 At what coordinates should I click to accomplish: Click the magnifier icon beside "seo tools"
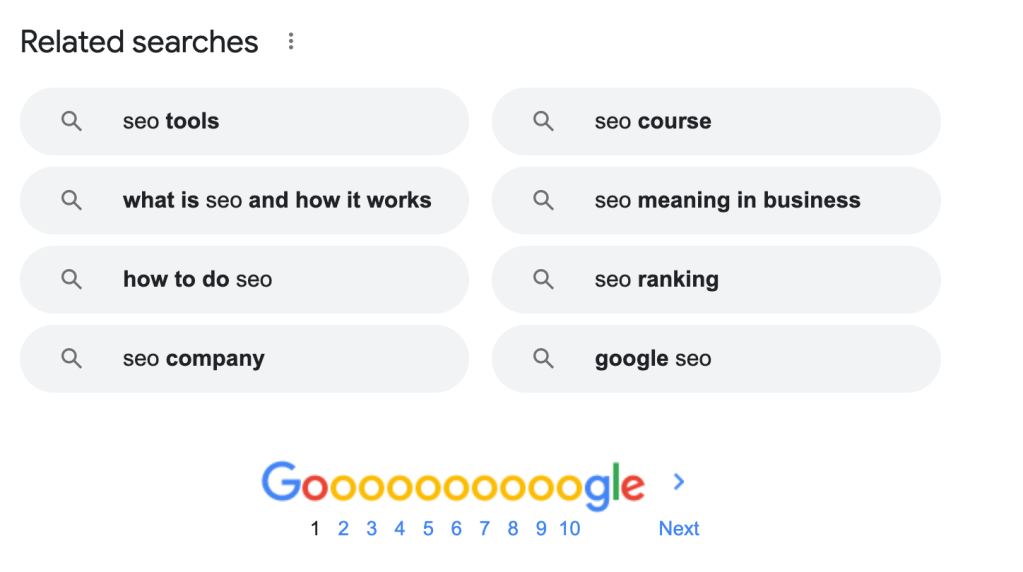pyautogui.click(x=72, y=121)
